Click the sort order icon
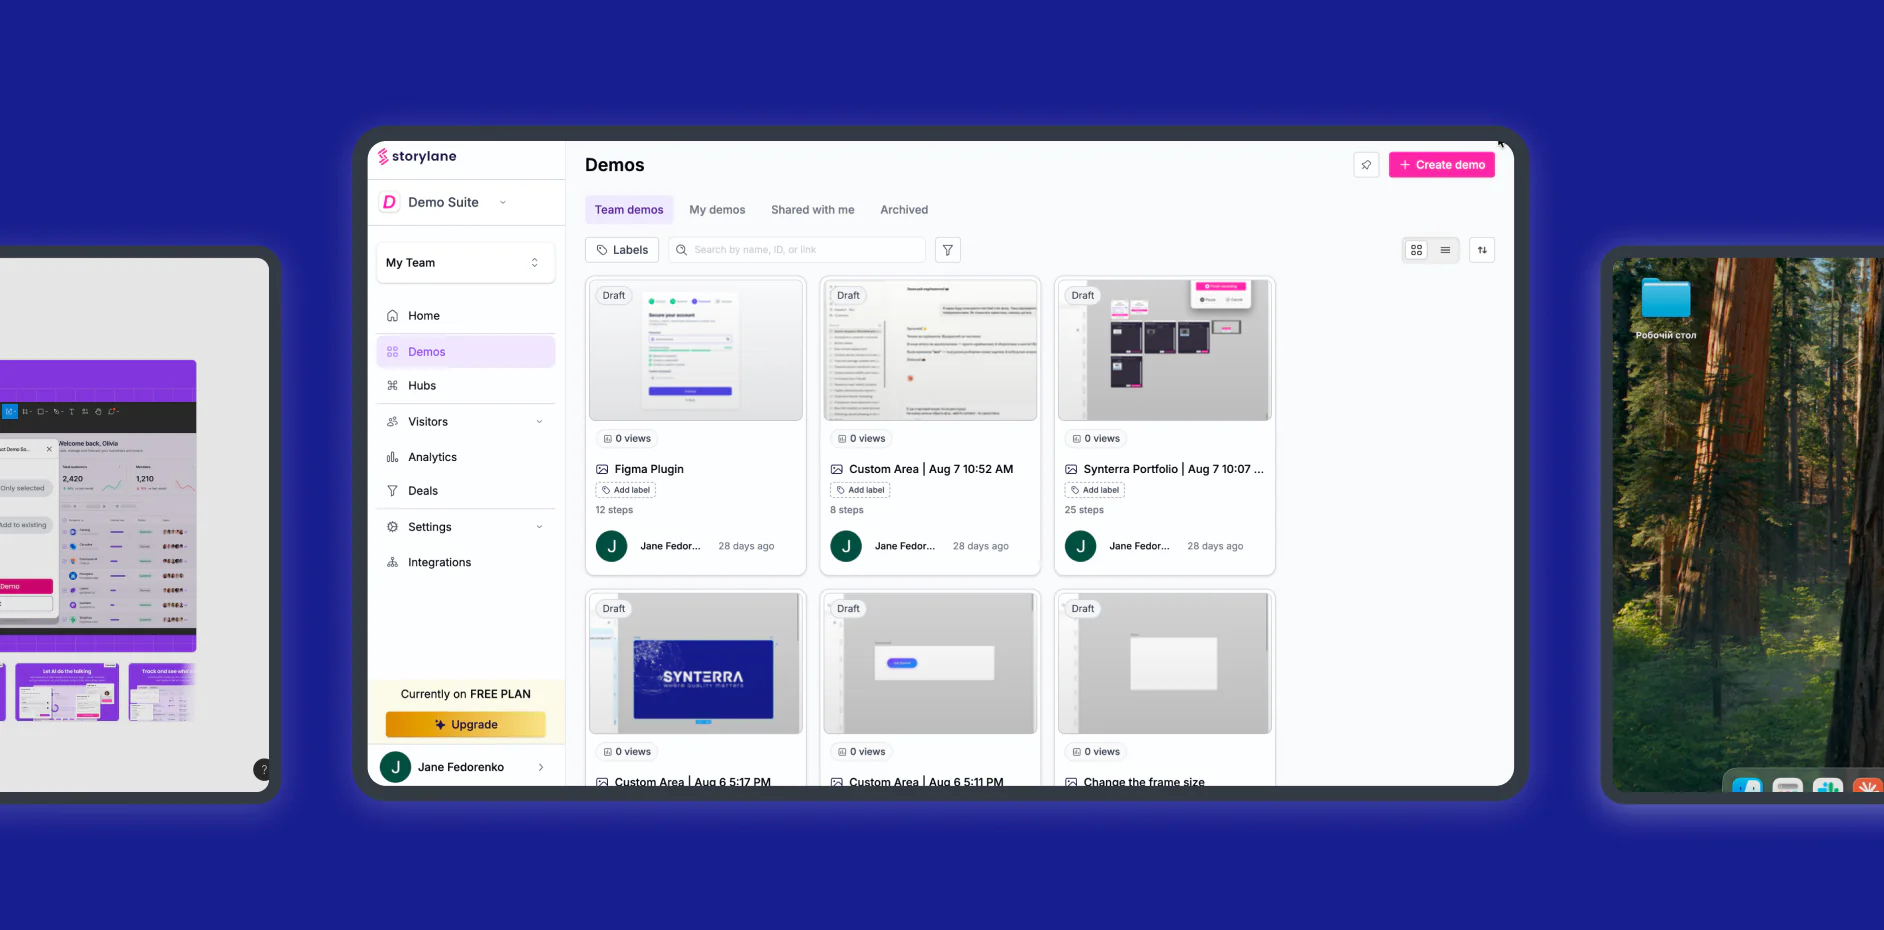1884x930 pixels. (1482, 250)
